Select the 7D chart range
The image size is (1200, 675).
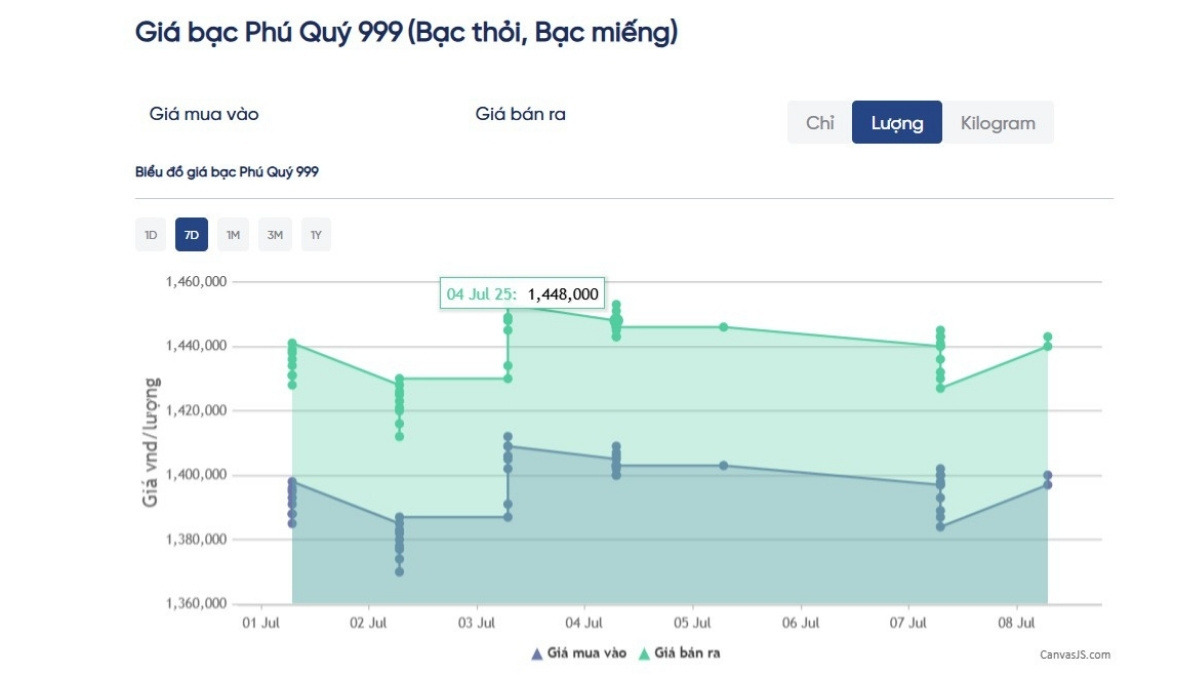point(191,235)
